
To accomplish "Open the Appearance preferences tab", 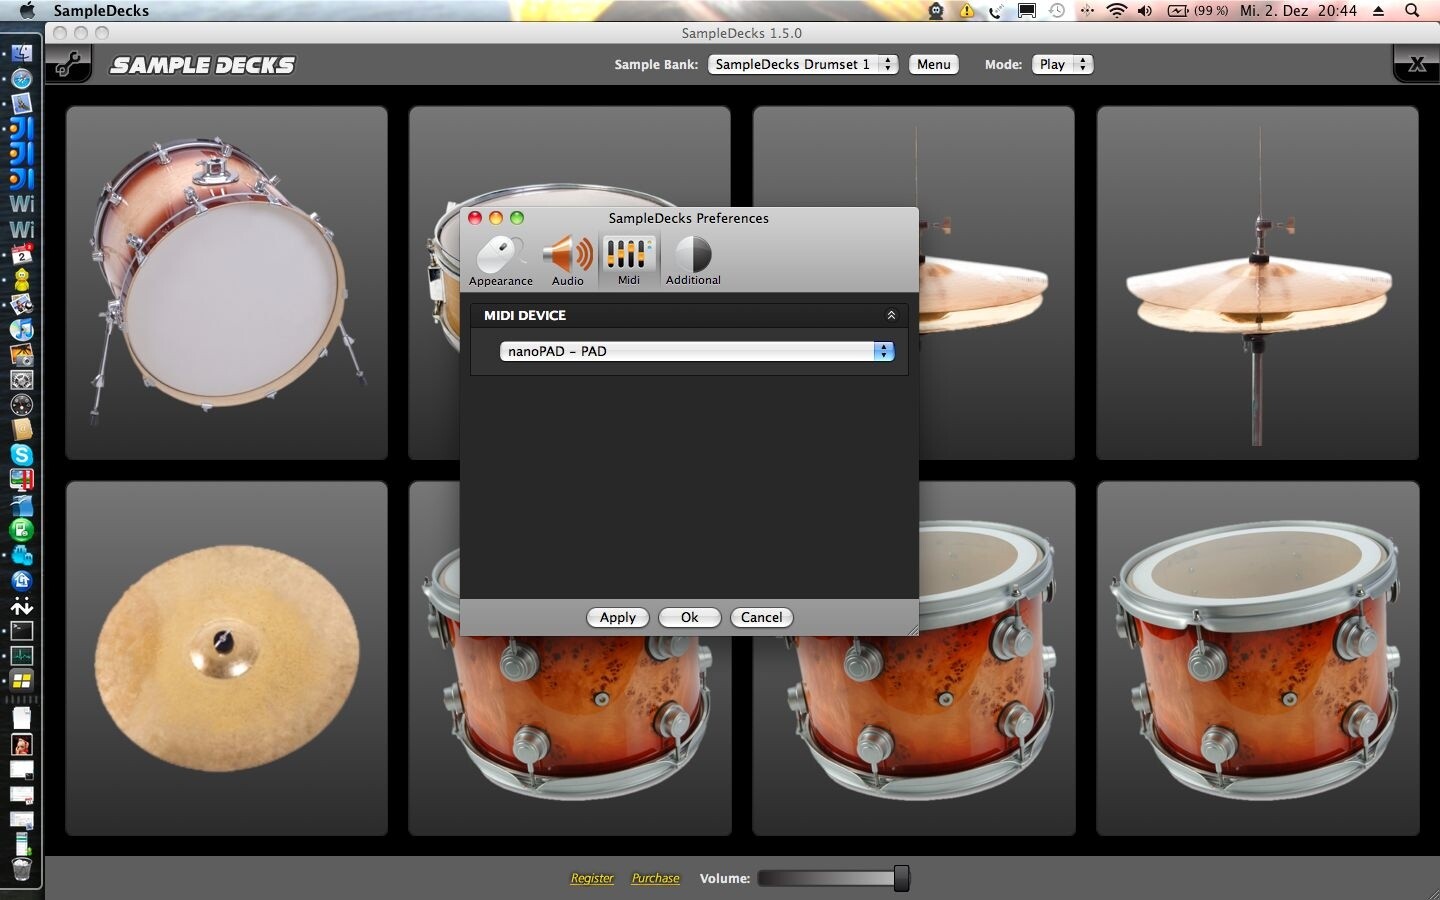I will [501, 260].
